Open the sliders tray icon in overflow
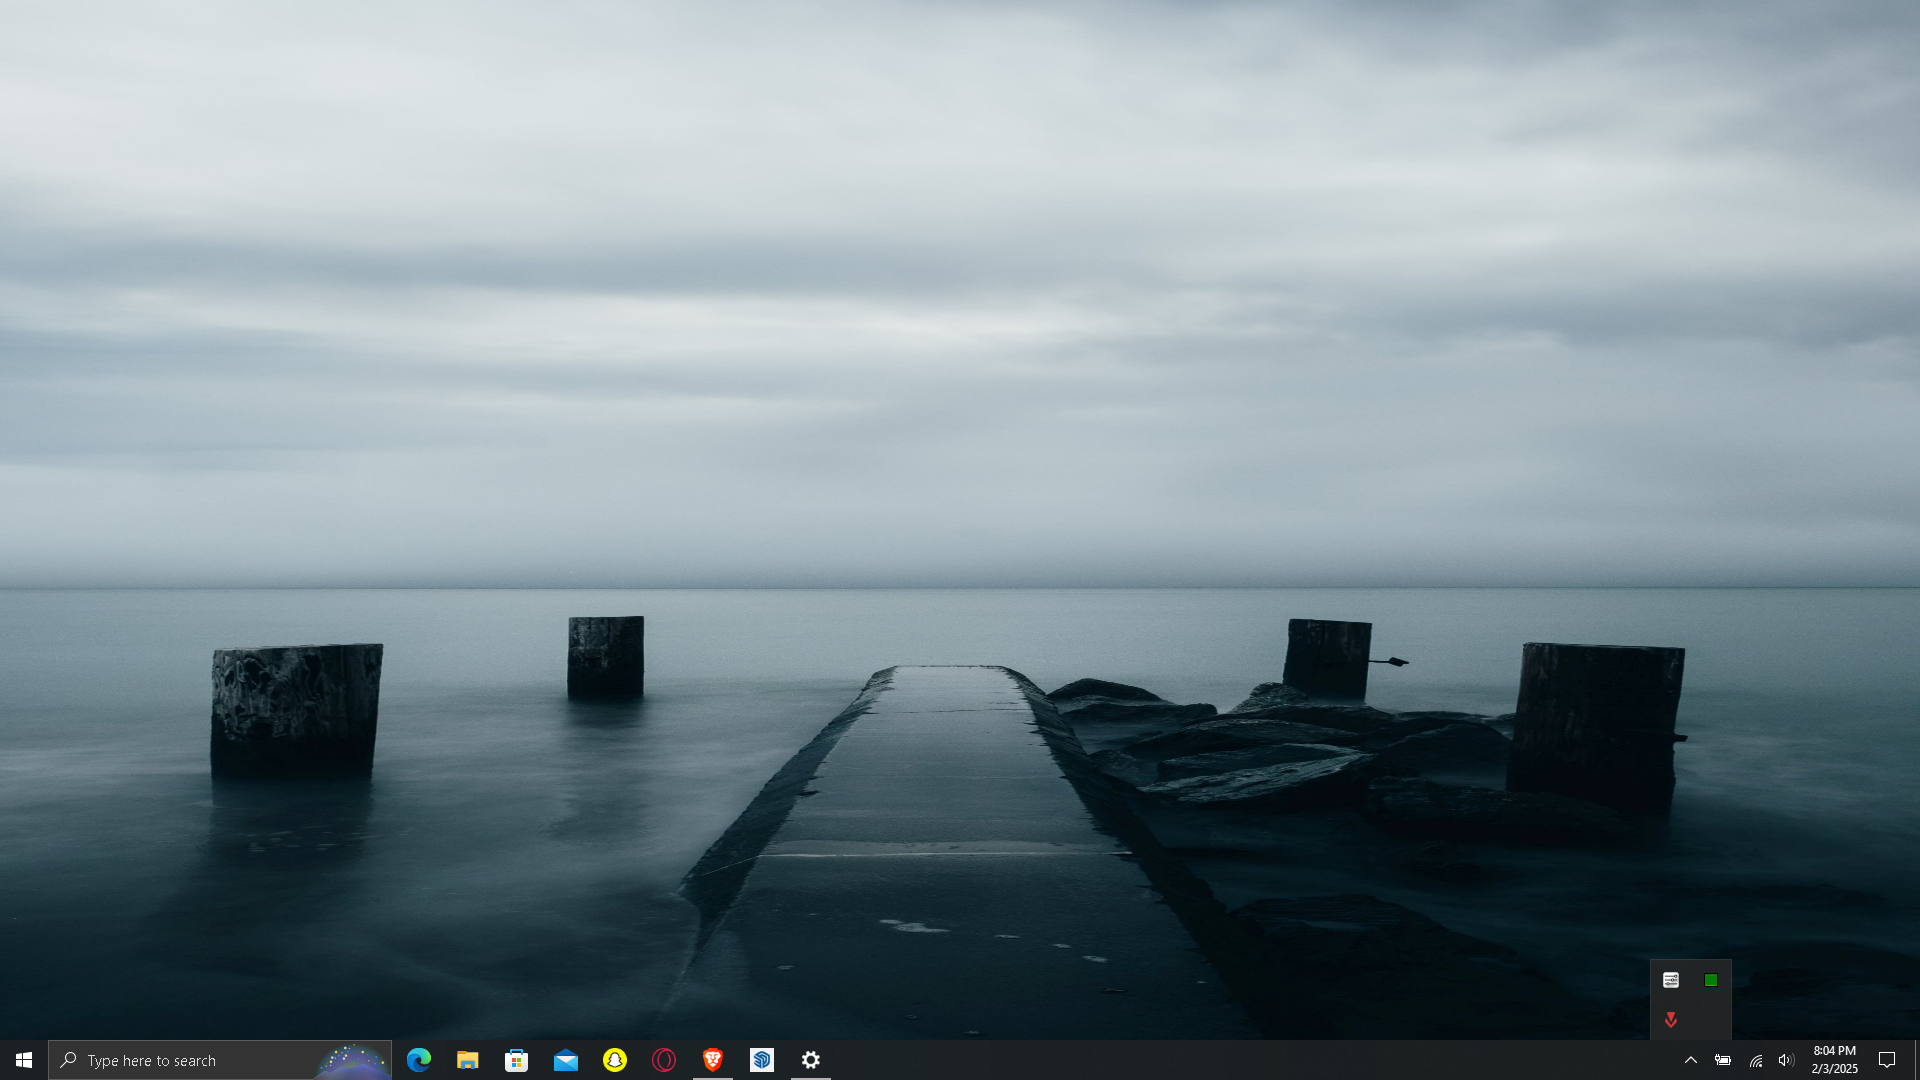 click(x=1671, y=980)
